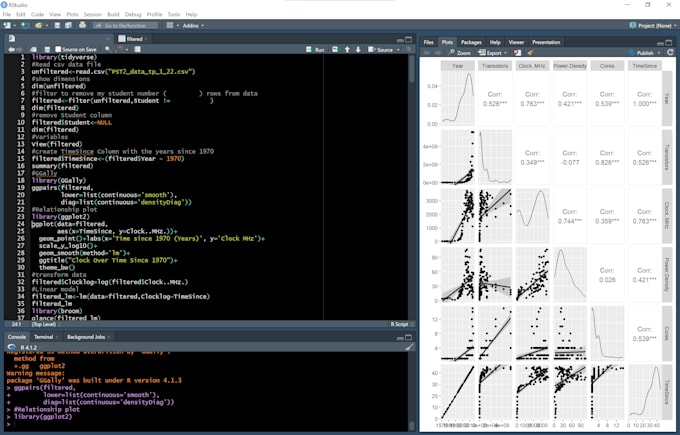Expand Export dropdown in Plots pane
This screenshot has width=680, height=435.
click(505, 53)
